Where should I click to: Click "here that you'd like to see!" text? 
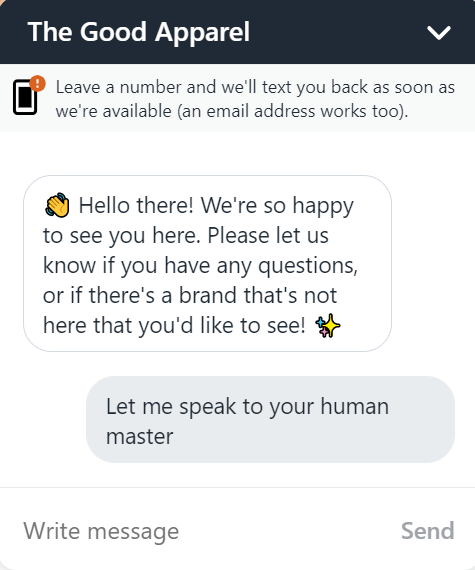point(174,325)
